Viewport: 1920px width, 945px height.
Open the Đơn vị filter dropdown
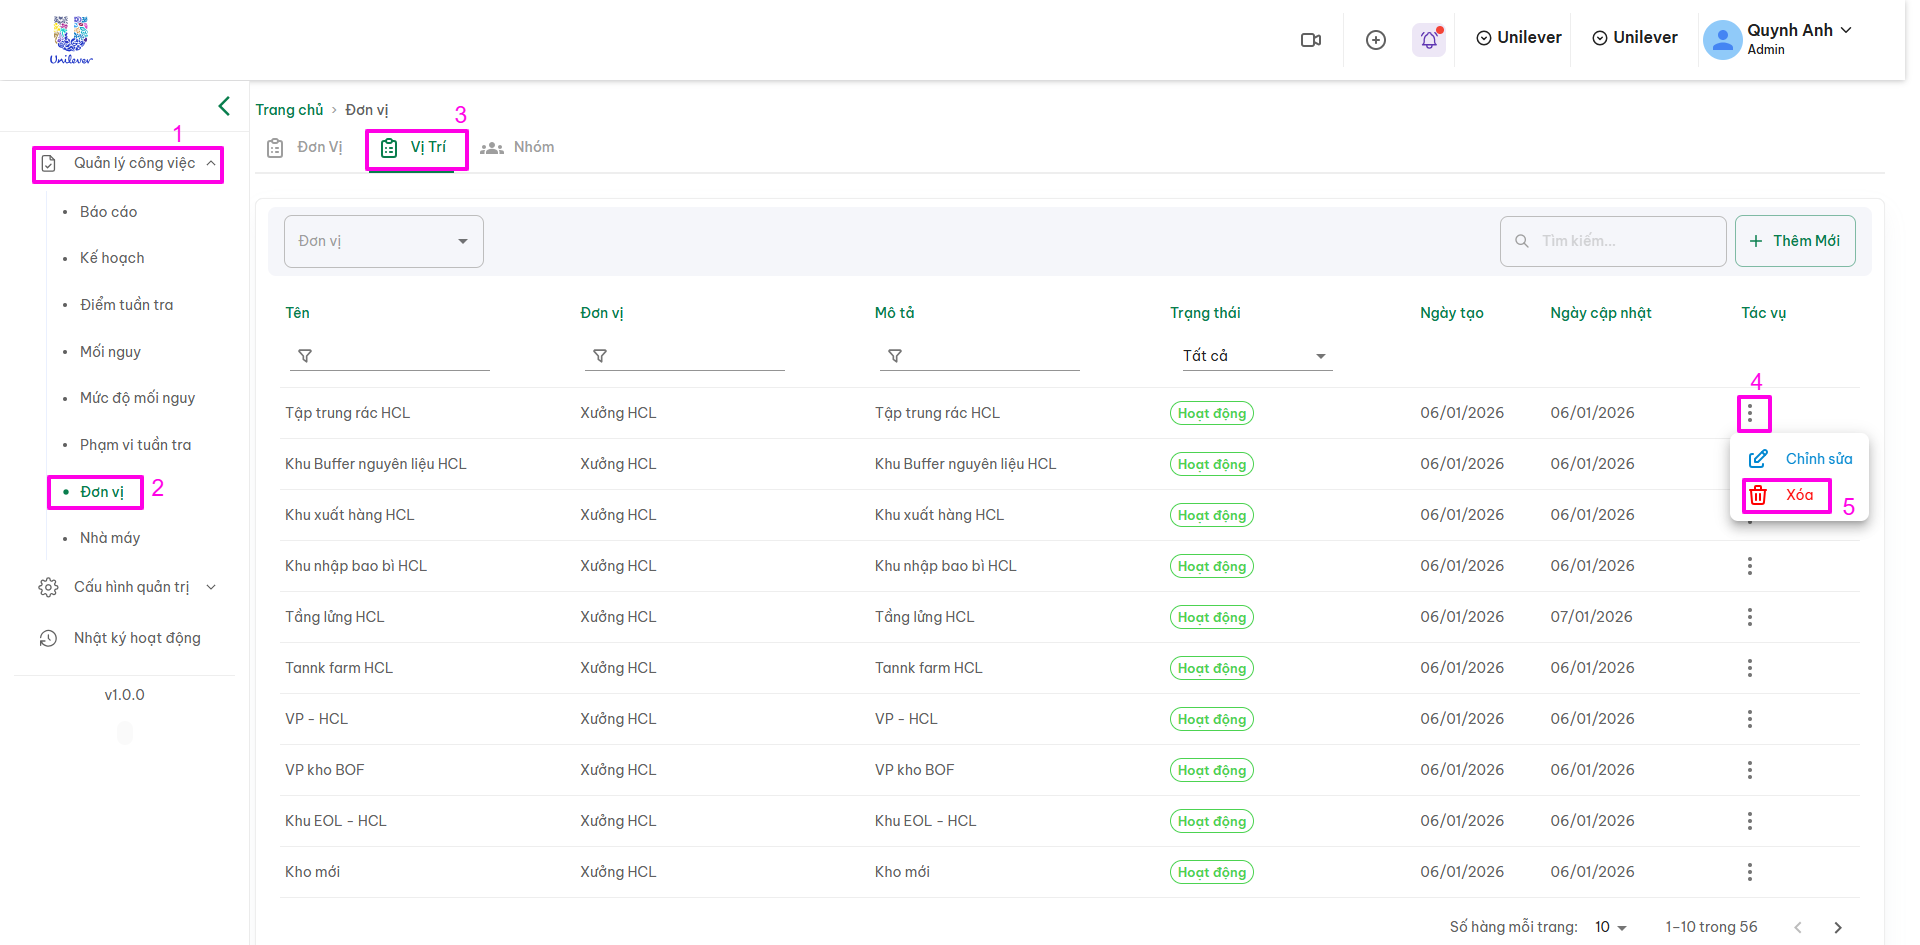[384, 241]
